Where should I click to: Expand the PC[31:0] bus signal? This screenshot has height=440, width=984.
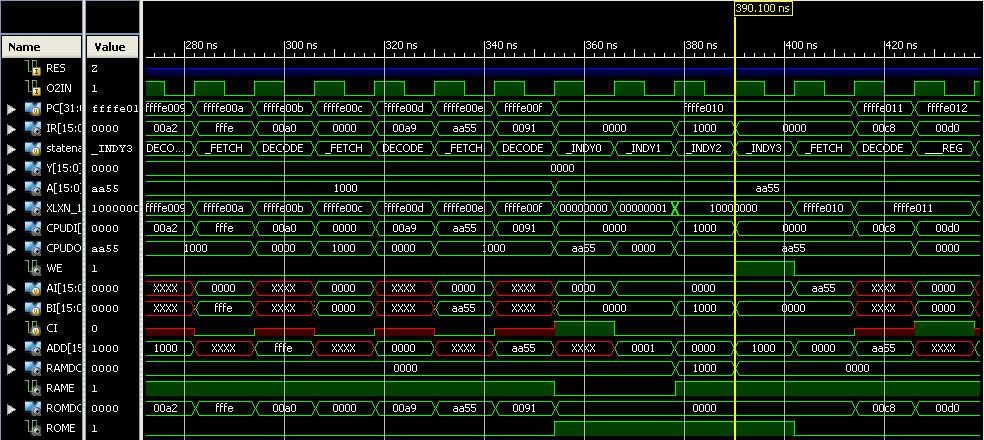pos(11,108)
